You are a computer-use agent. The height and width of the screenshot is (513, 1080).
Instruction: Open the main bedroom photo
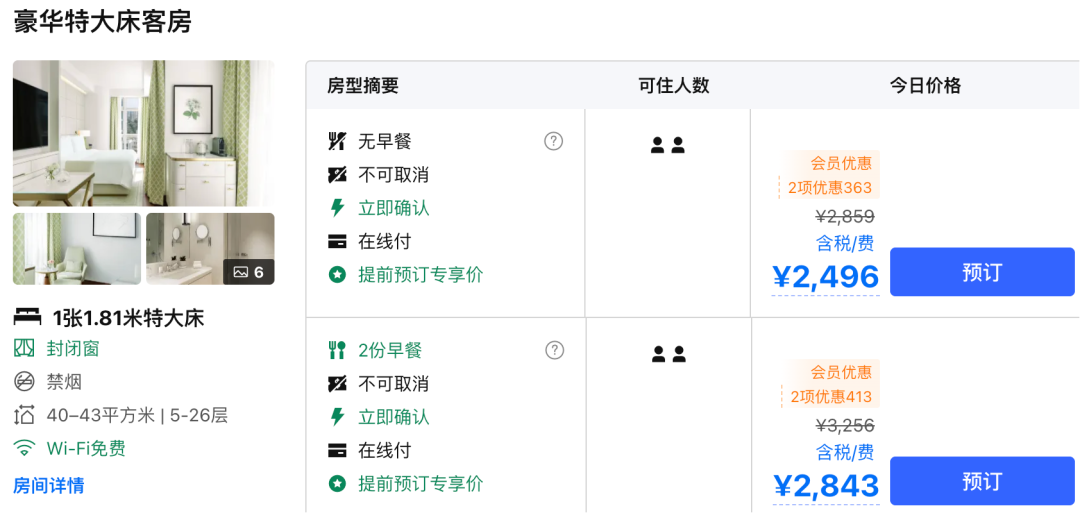click(143, 133)
